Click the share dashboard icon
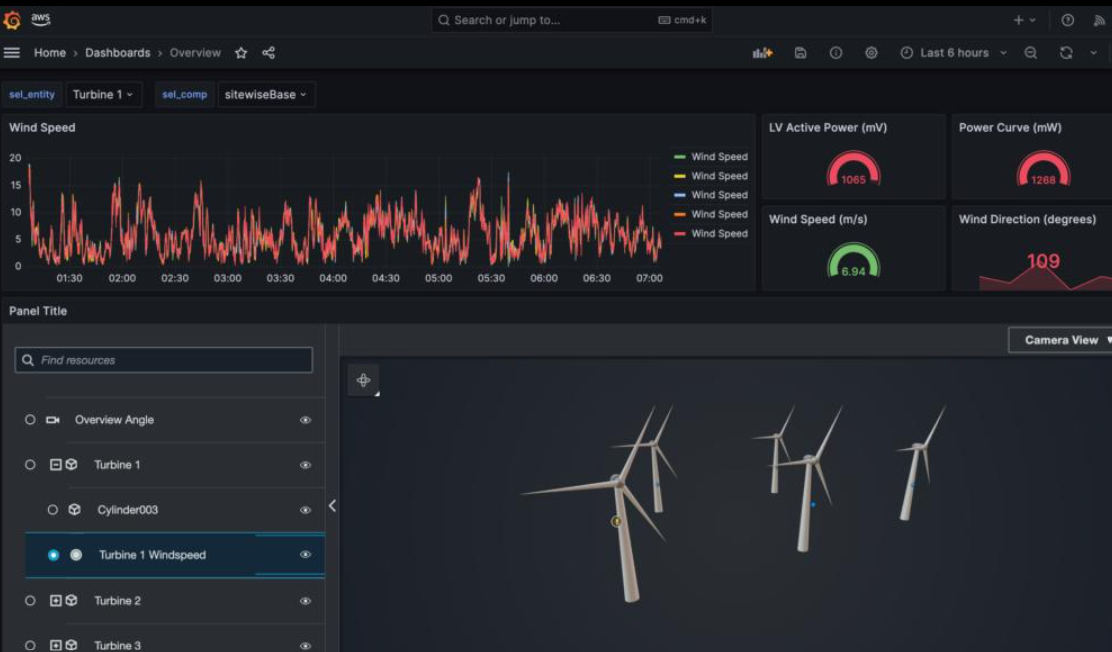1112x652 pixels. (269, 53)
